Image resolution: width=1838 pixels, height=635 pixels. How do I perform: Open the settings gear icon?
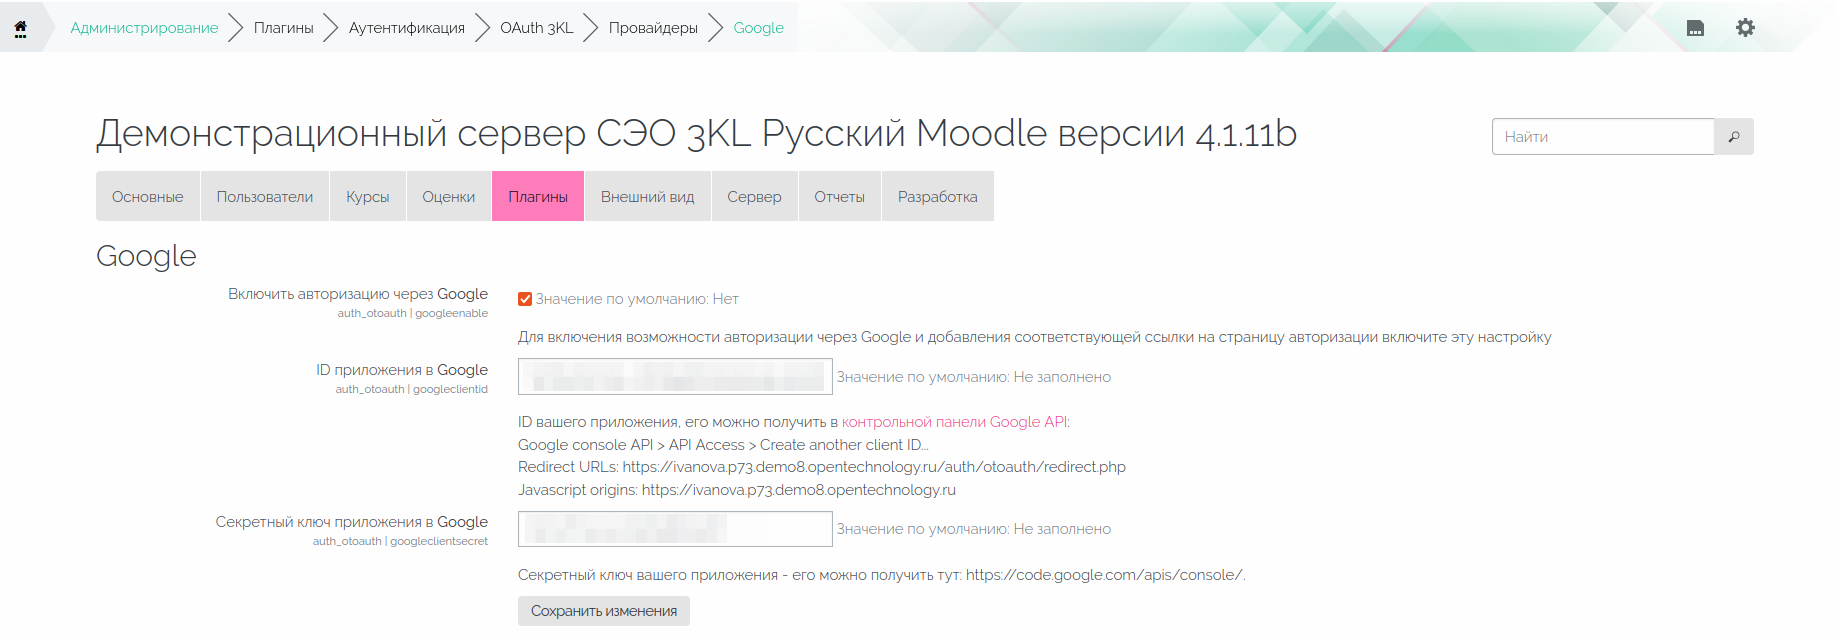point(1745,28)
